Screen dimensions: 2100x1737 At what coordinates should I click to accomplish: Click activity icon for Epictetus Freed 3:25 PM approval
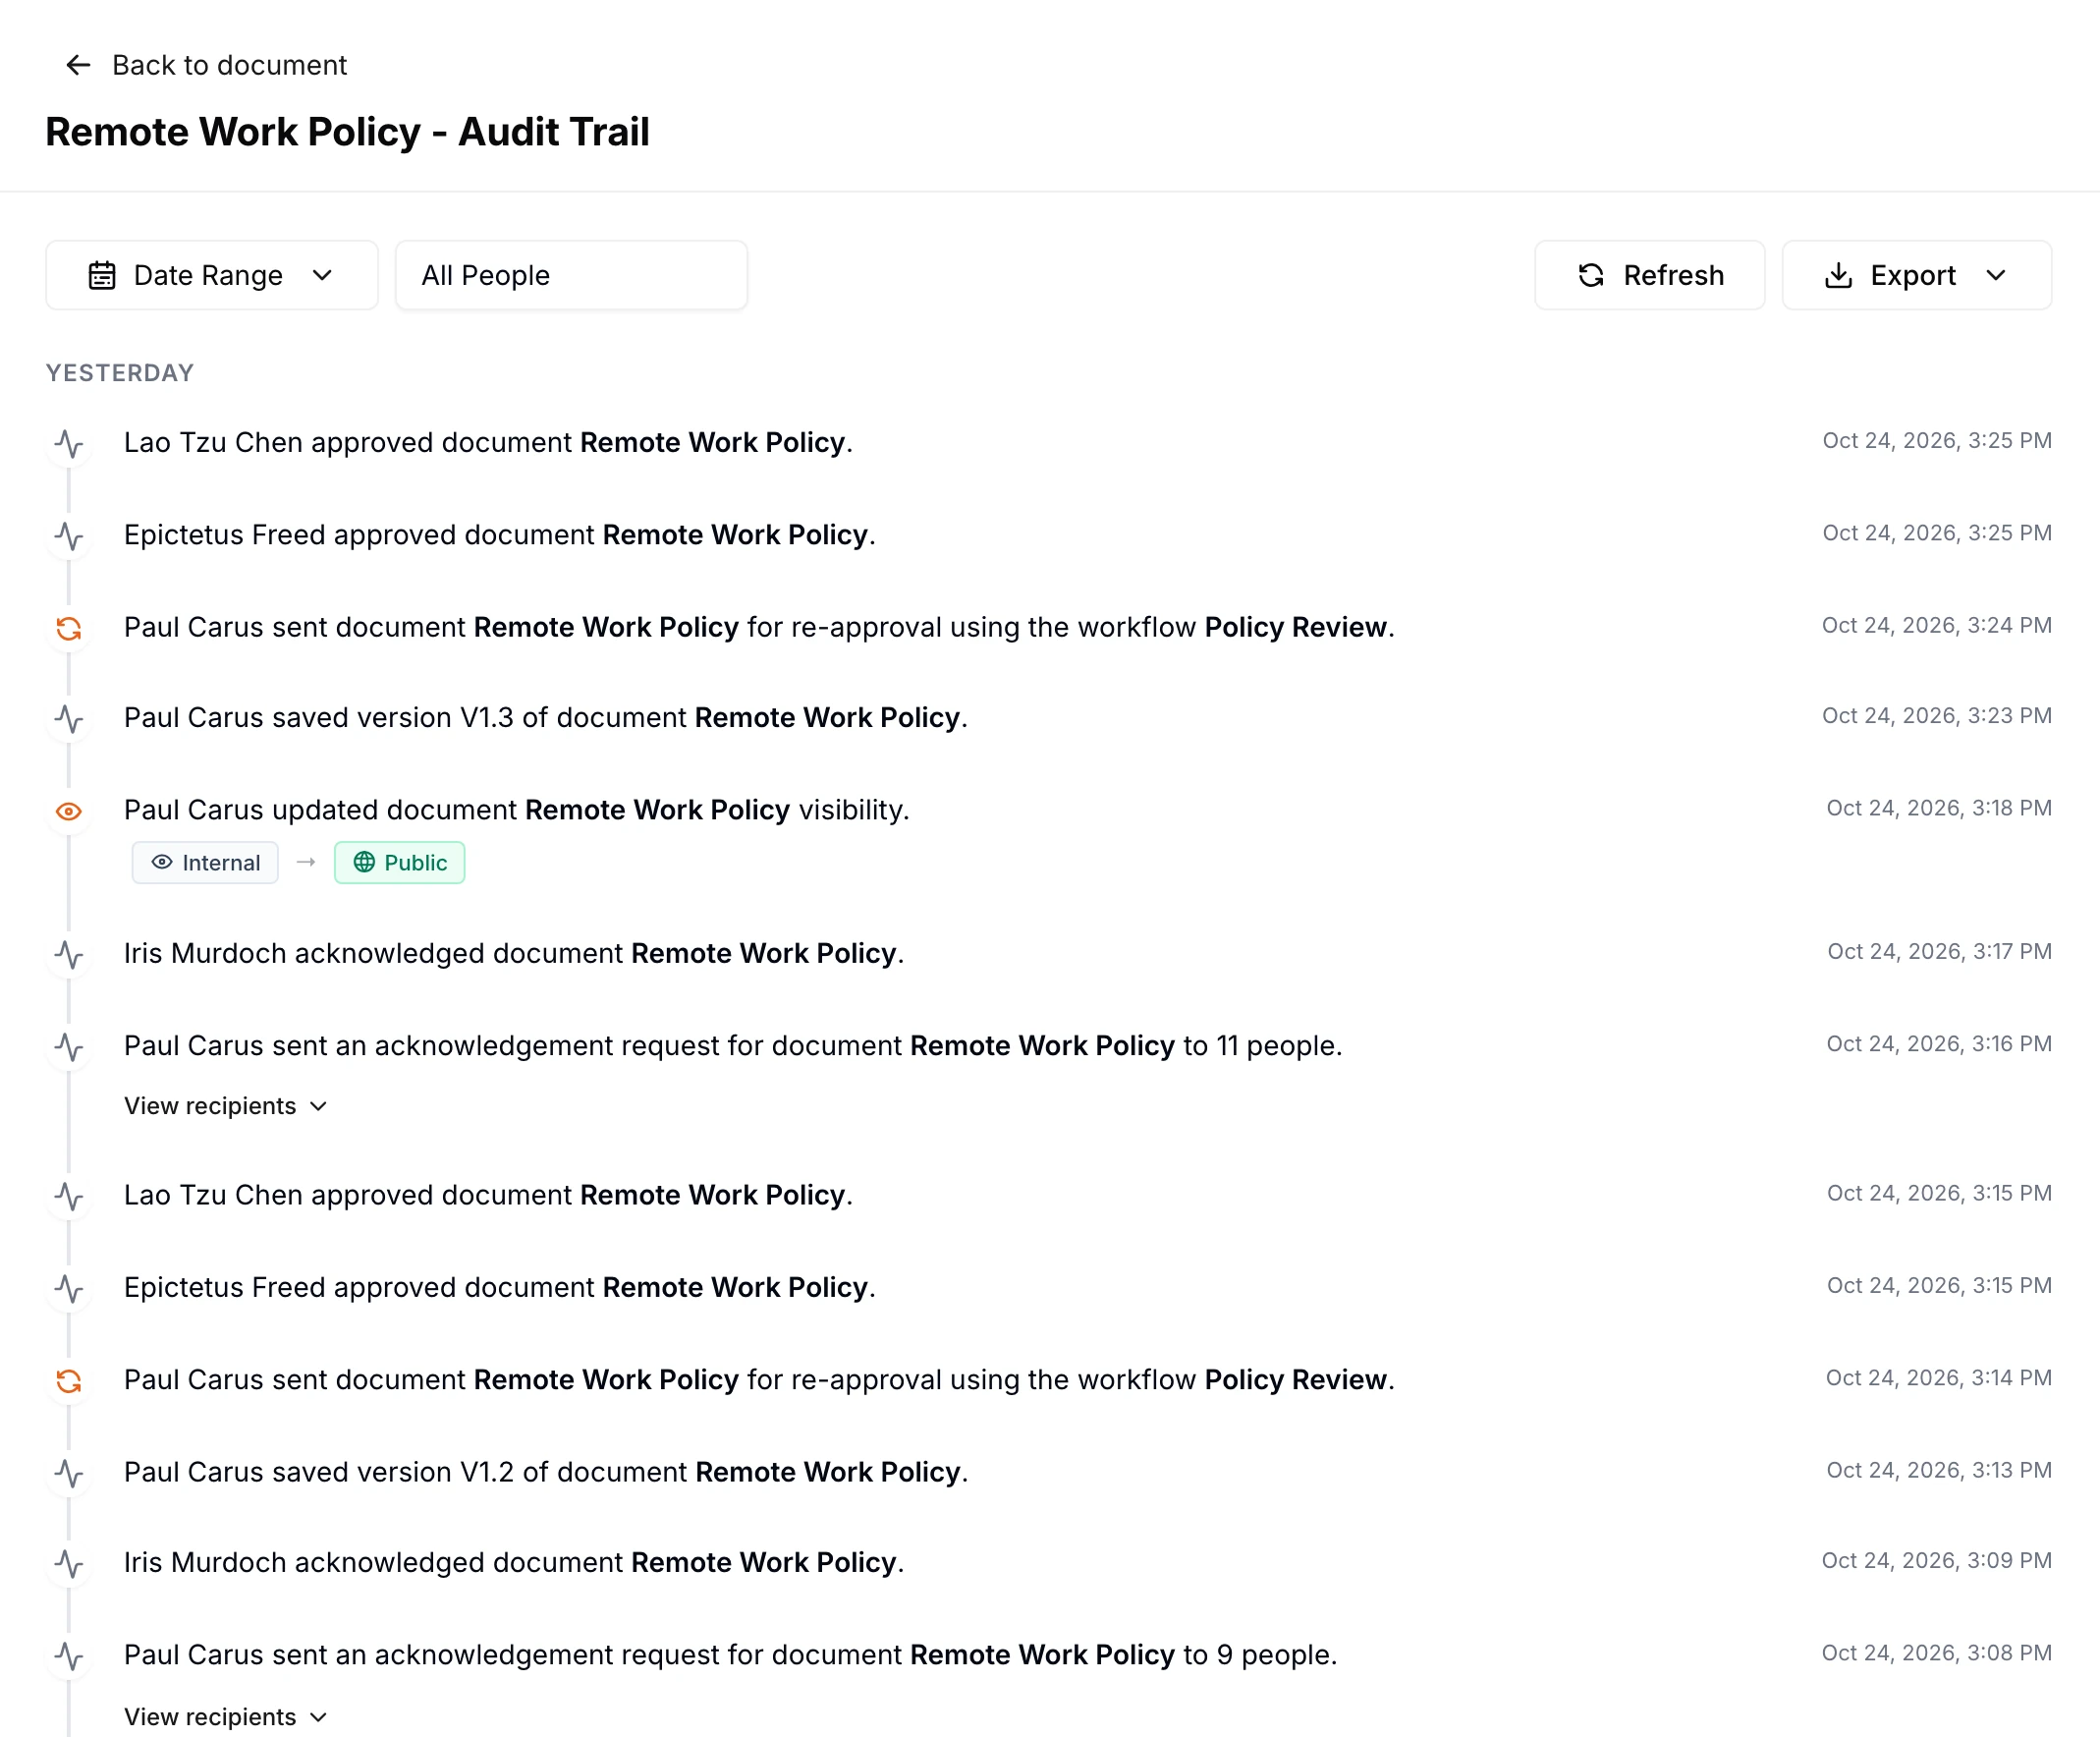[x=69, y=536]
